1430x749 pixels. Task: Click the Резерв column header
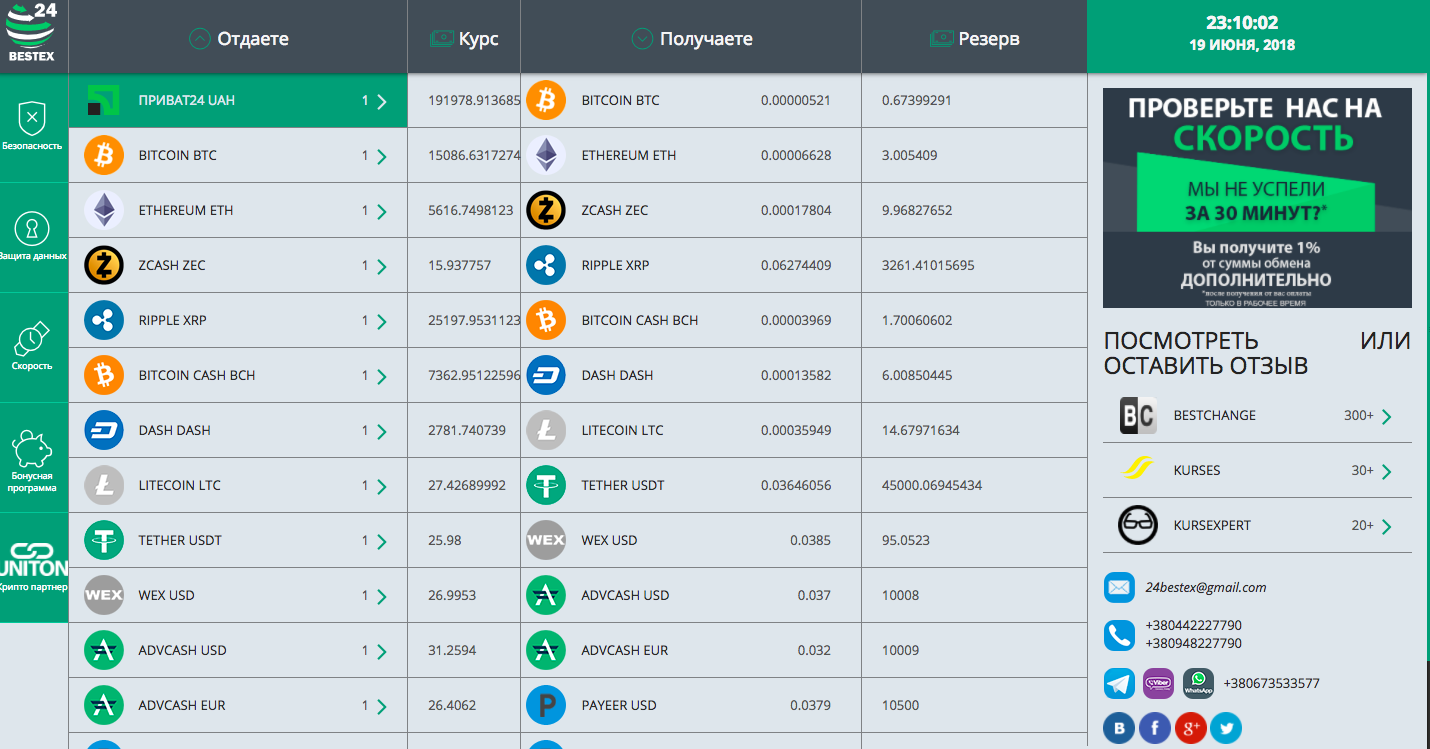pos(974,39)
